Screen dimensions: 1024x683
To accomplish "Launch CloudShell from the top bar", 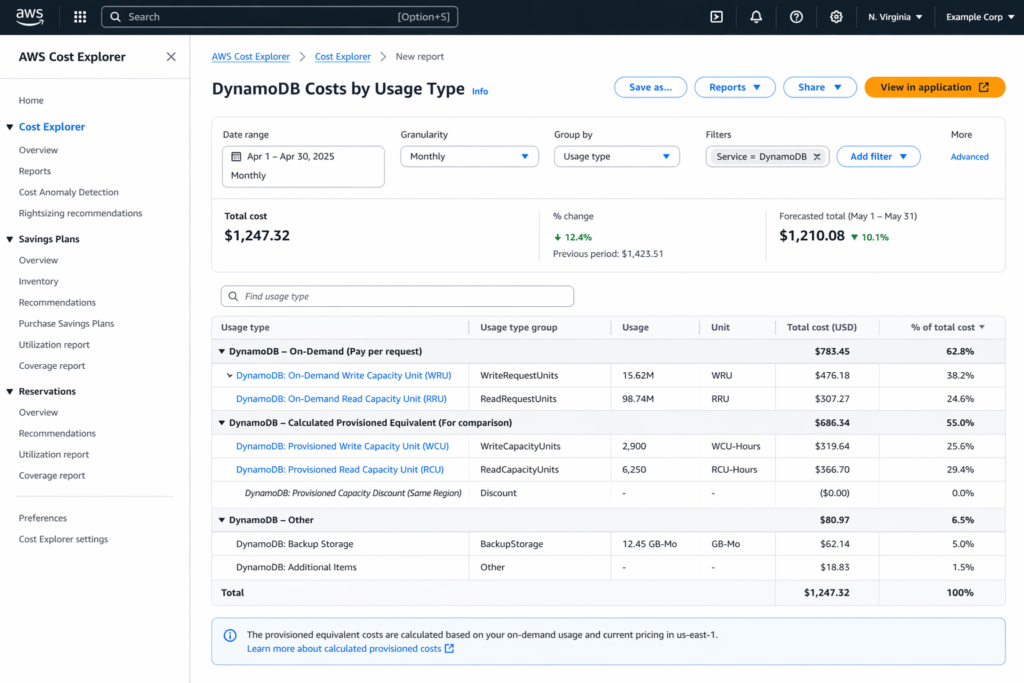I will [716, 16].
